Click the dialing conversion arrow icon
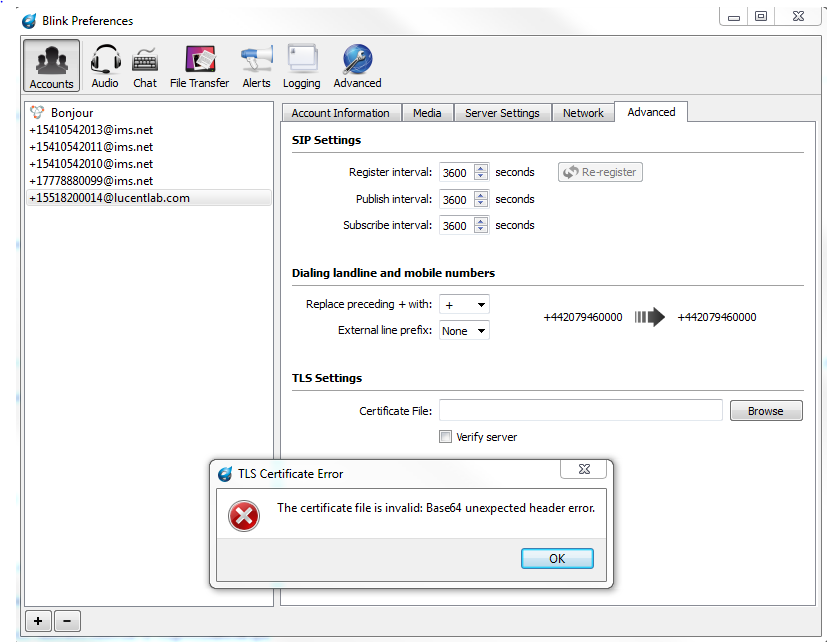 pos(649,317)
